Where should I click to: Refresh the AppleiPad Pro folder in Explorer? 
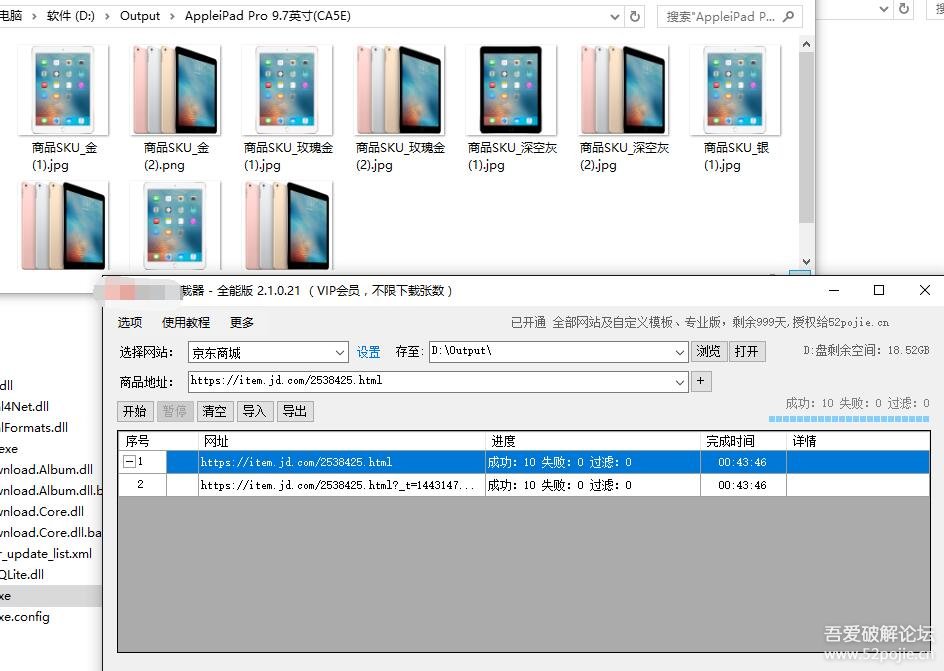(635, 16)
